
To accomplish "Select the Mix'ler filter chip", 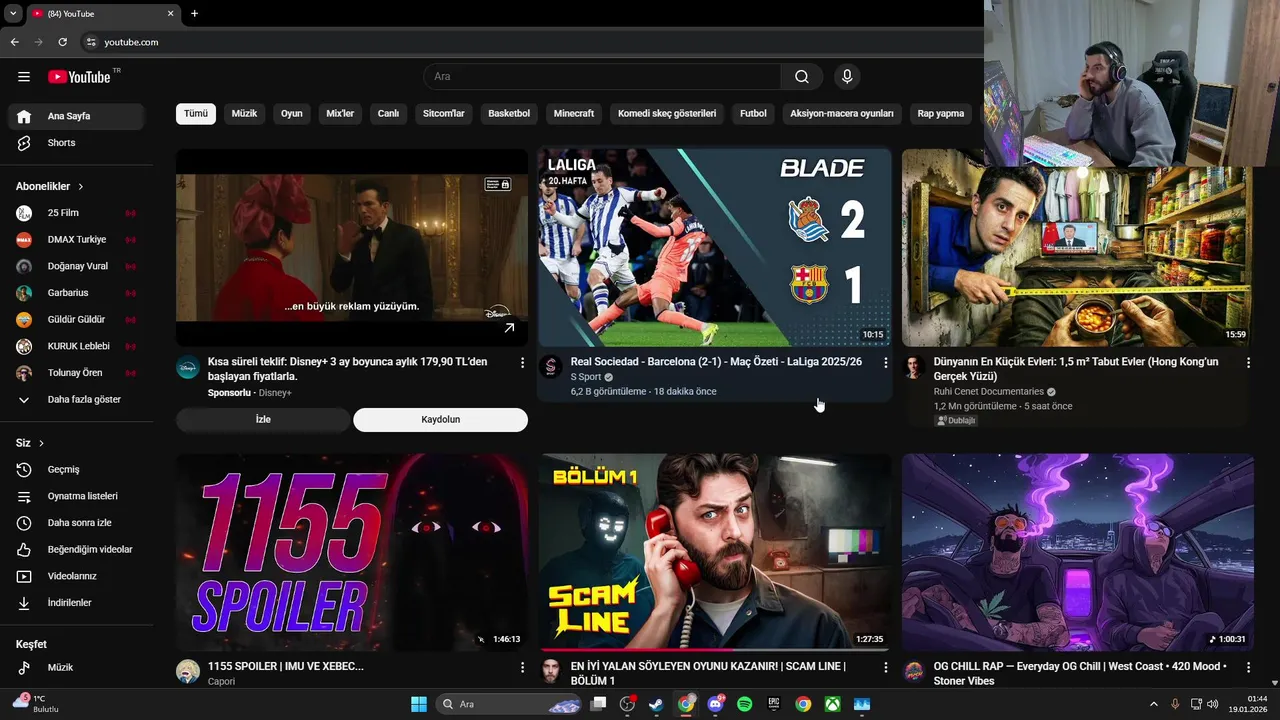I will pyautogui.click(x=340, y=114).
